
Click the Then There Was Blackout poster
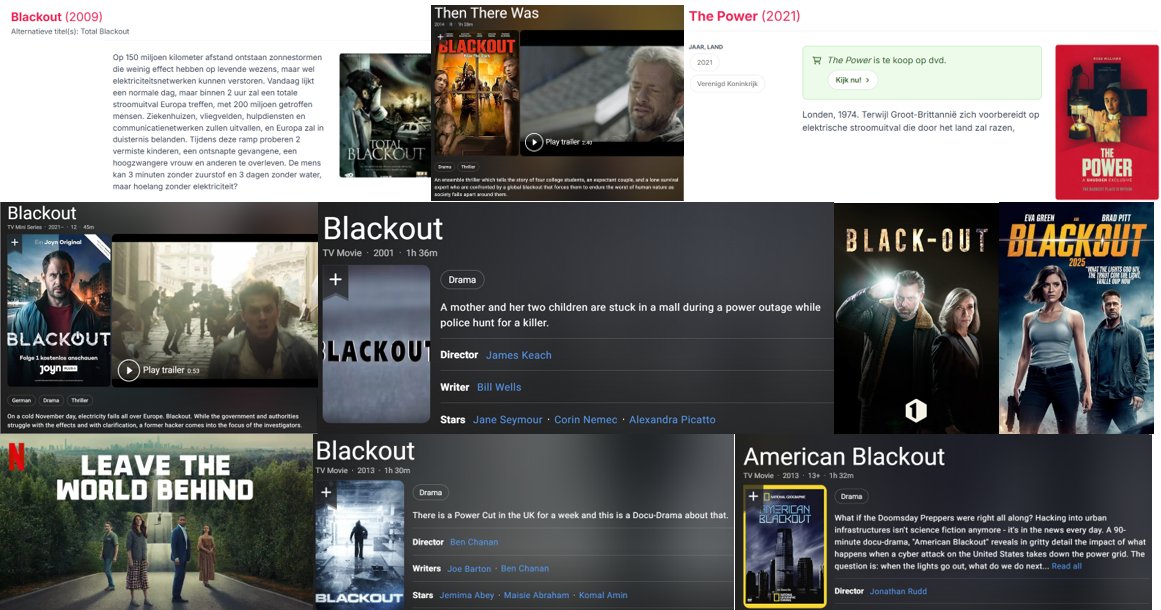pyautogui.click(x=475, y=93)
